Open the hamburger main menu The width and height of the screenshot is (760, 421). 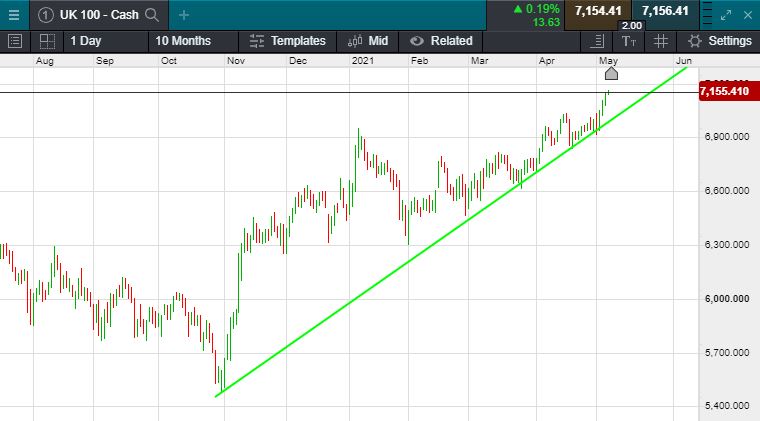pyautogui.click(x=13, y=14)
